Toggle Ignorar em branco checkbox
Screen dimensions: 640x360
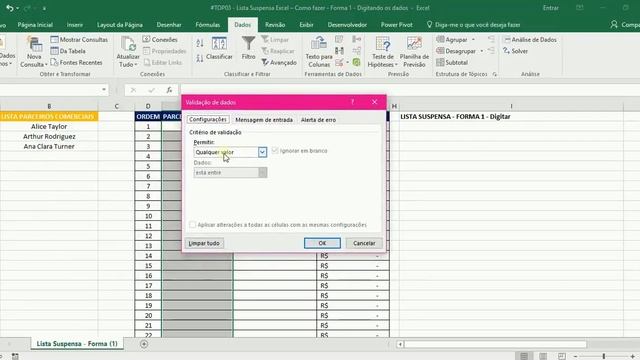pyautogui.click(x=275, y=151)
